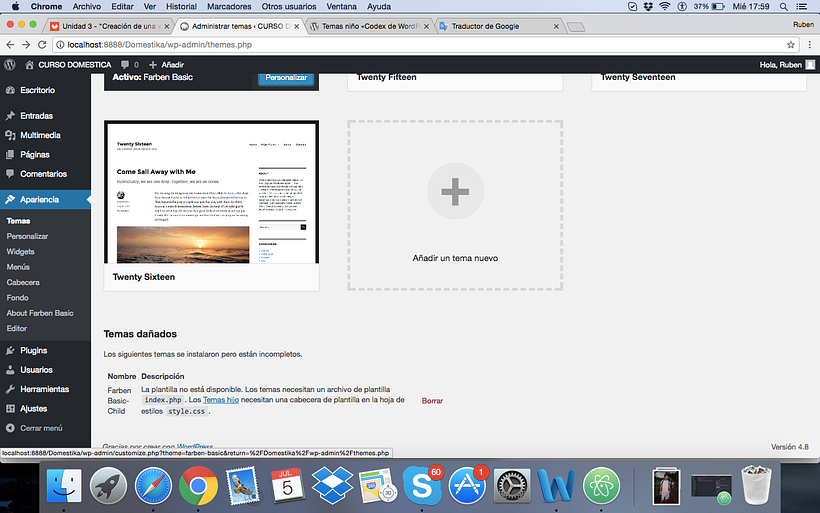Click the Wi-Fi icon in menu bar
820x513 pixels.
pos(665,6)
